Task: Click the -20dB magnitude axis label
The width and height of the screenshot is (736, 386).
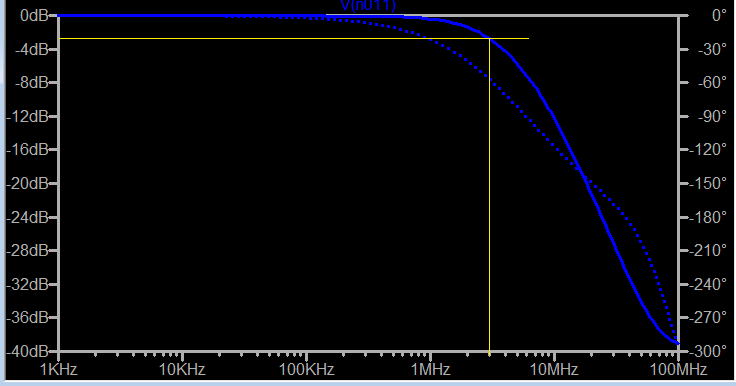Action: (x=28, y=183)
